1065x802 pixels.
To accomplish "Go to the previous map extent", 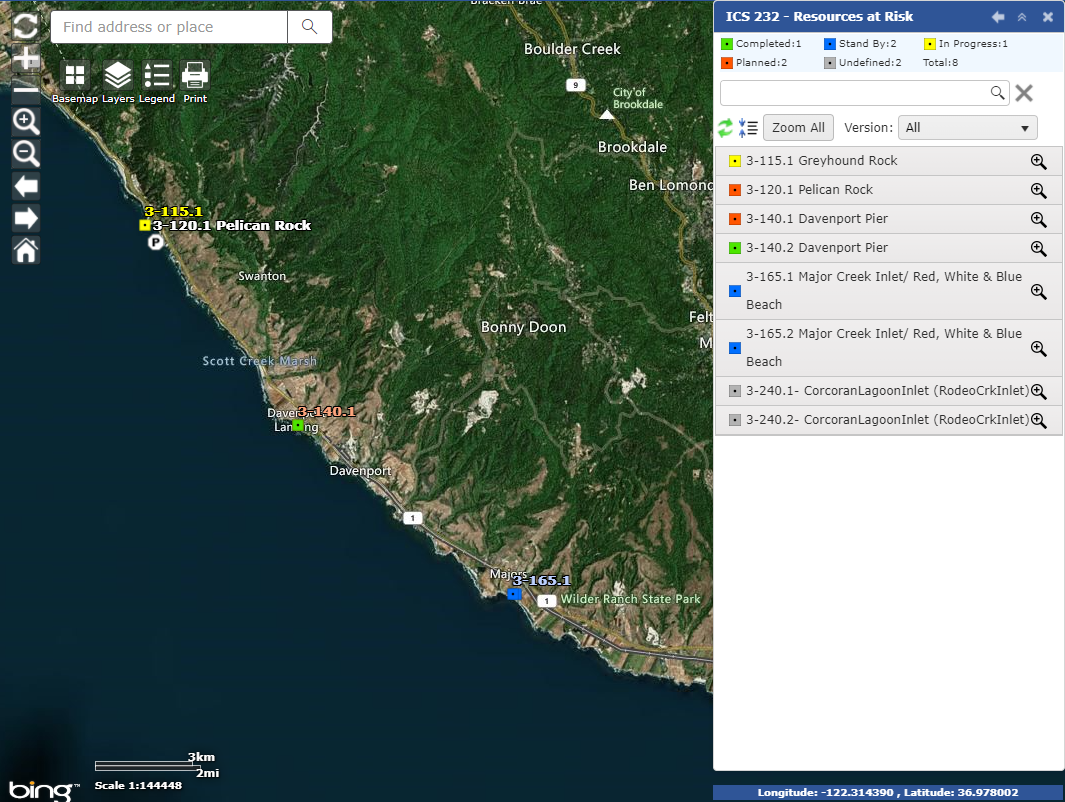I will coord(26,186).
